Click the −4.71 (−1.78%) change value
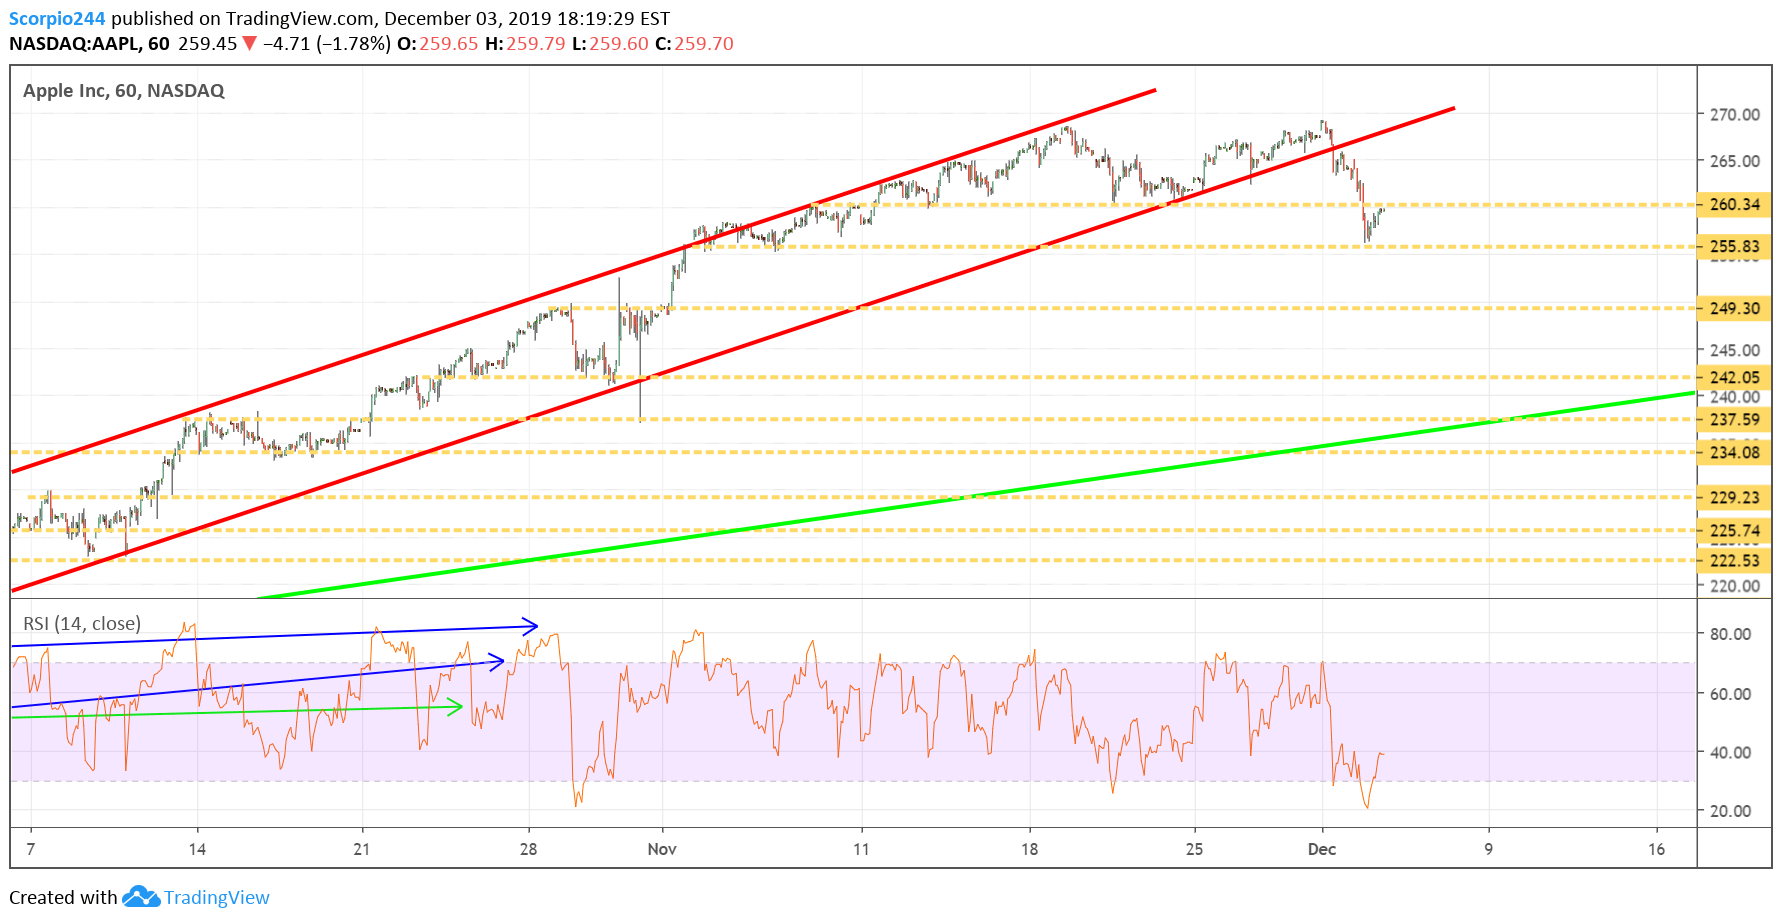 click(327, 44)
